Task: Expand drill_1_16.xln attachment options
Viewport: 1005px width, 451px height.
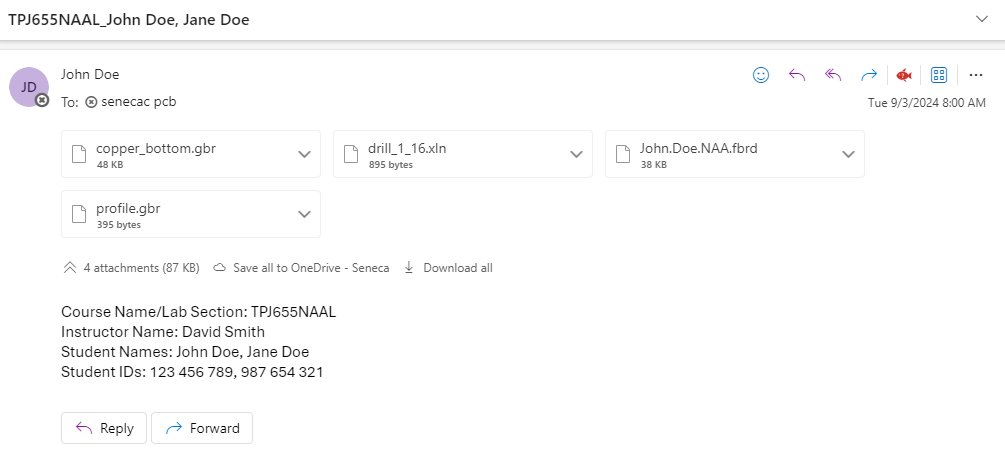Action: click(576, 154)
